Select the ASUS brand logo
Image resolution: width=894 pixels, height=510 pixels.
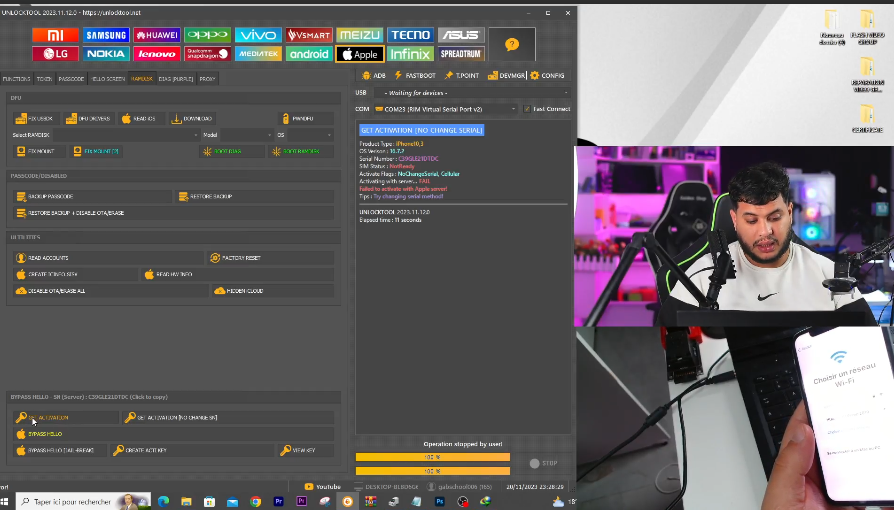pos(461,35)
